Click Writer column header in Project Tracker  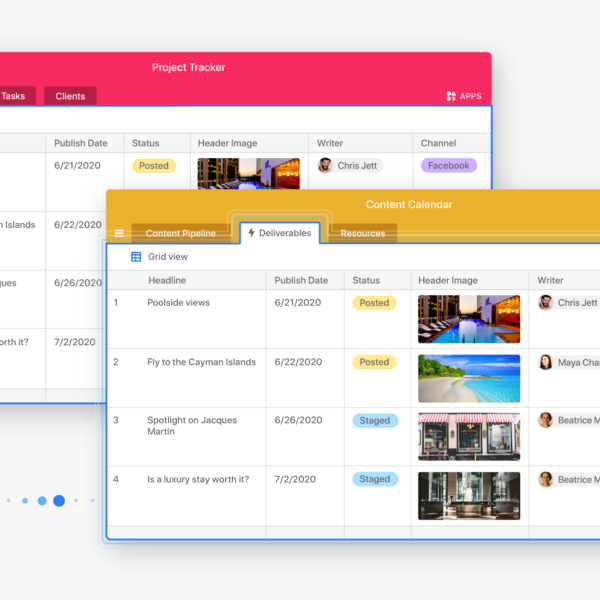(330, 143)
